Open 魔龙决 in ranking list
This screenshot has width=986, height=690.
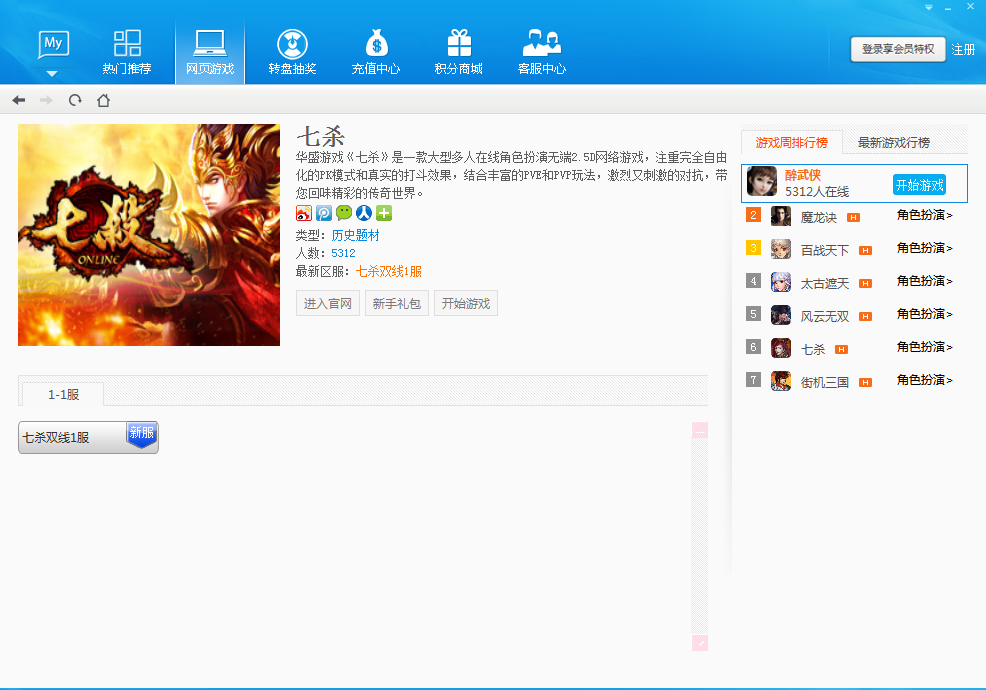point(819,217)
